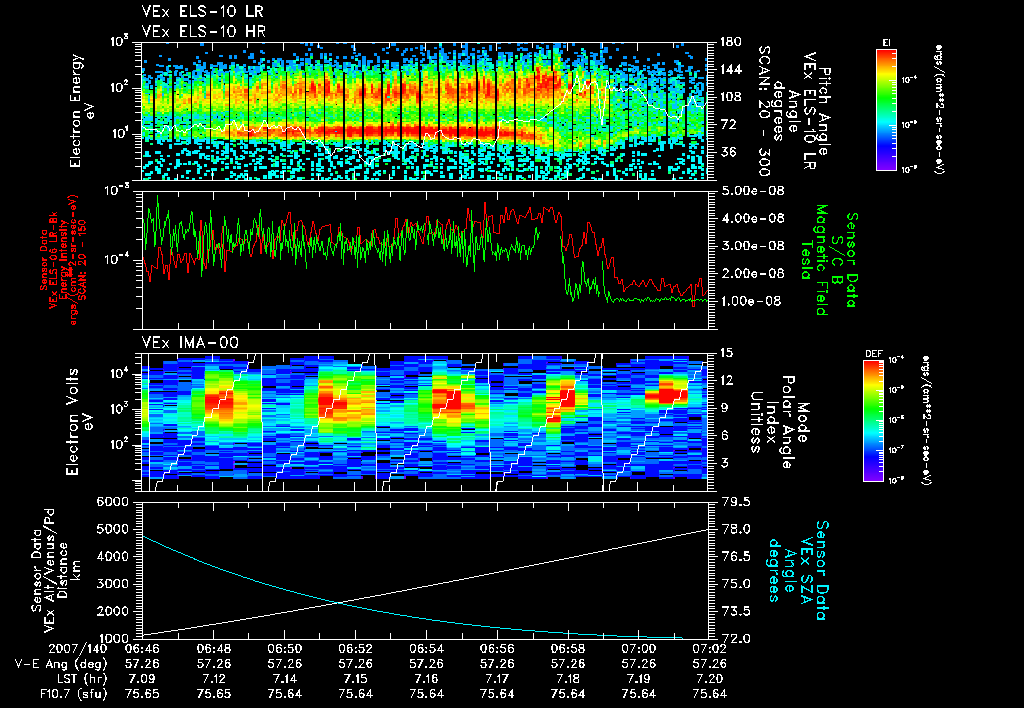Click the 'Electron Energy eV' axis label
The image size is (1024, 708).
click(x=83, y=111)
